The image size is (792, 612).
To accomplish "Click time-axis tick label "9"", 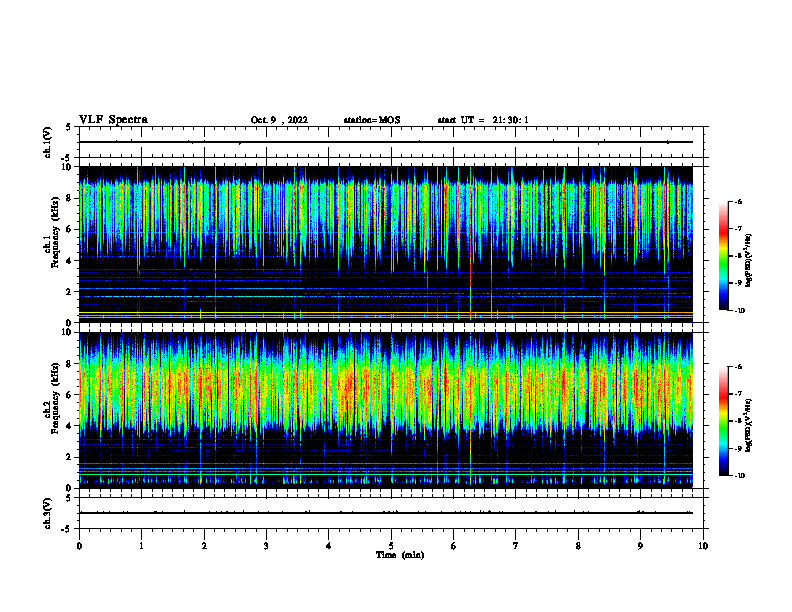I will click(x=640, y=546).
